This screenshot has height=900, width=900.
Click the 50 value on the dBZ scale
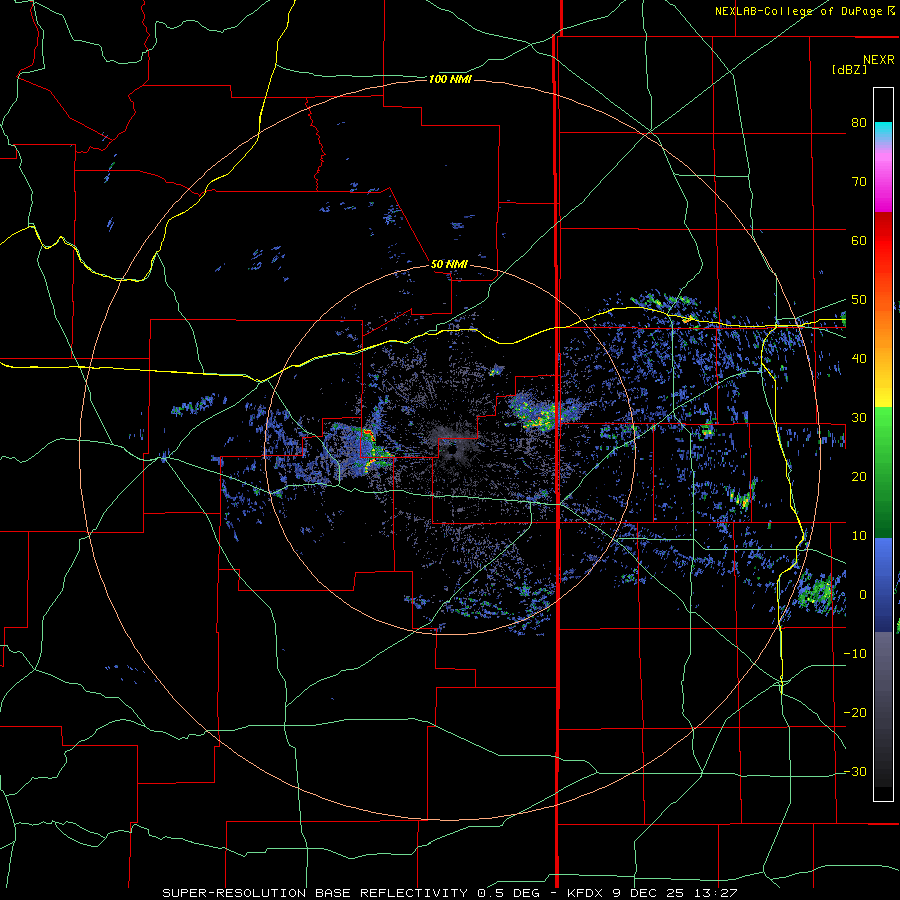859,300
